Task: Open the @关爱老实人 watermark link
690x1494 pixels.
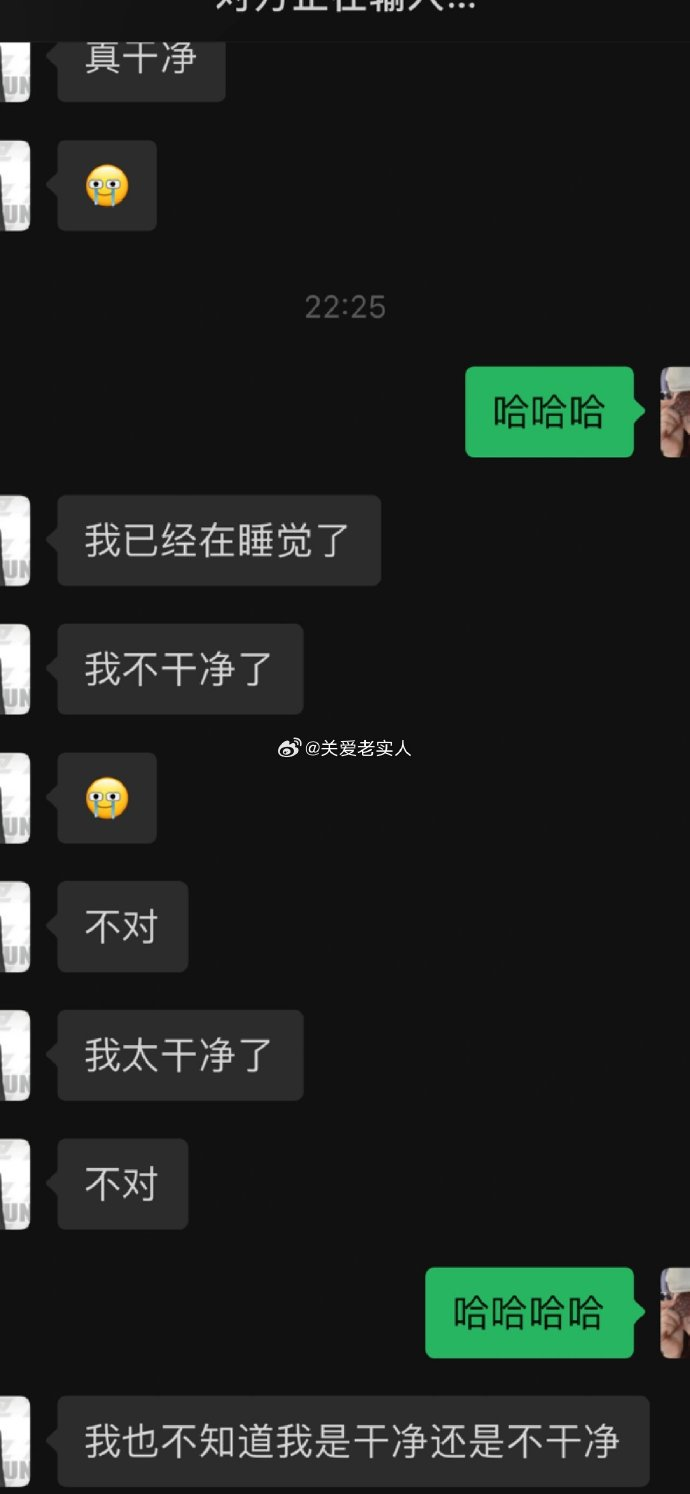Action: coord(358,748)
